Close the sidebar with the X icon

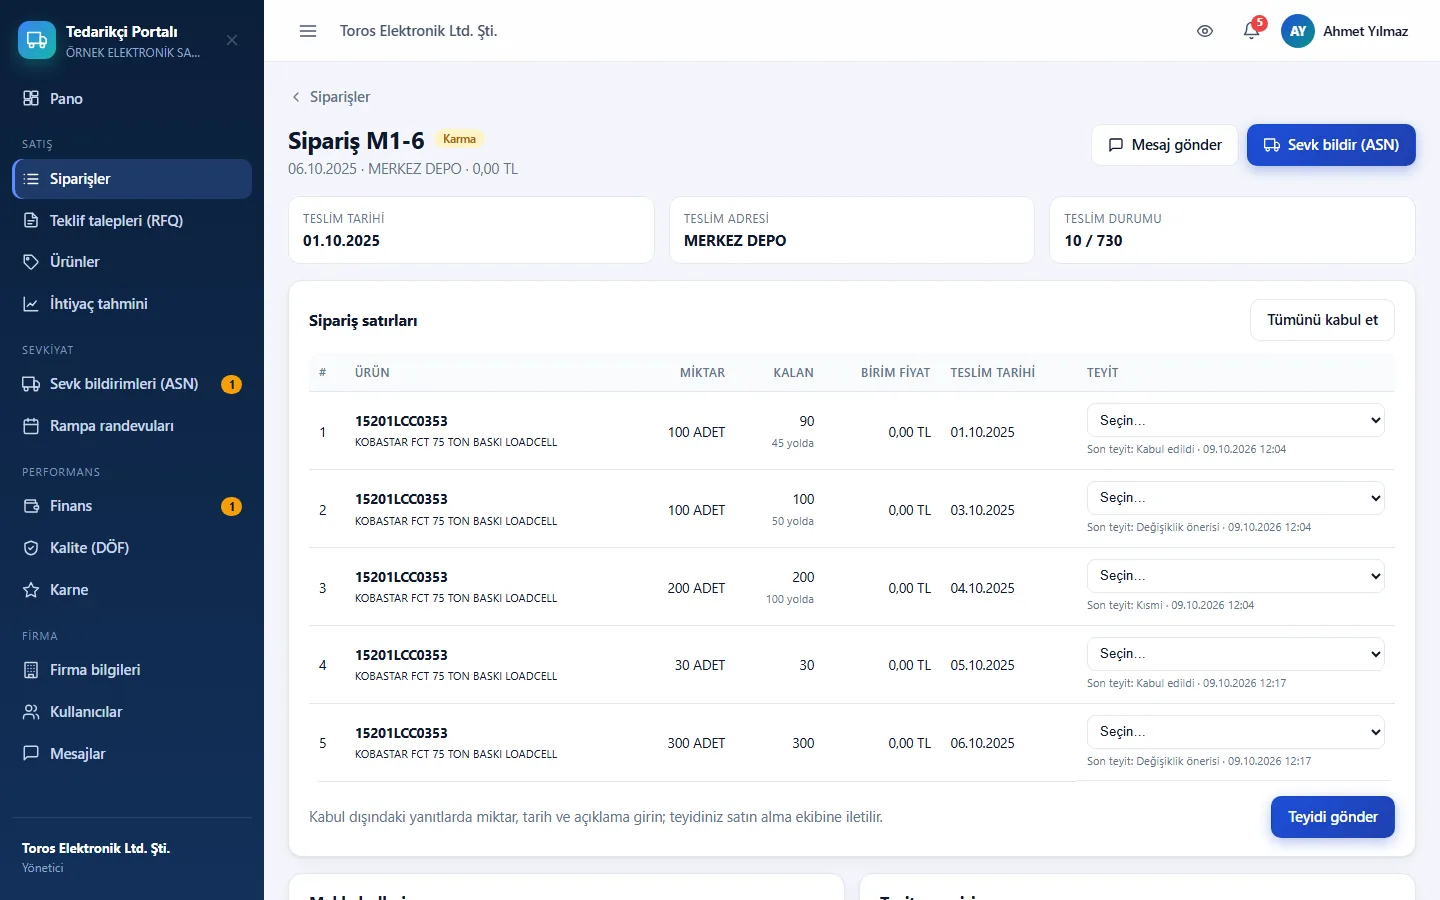pyautogui.click(x=232, y=40)
